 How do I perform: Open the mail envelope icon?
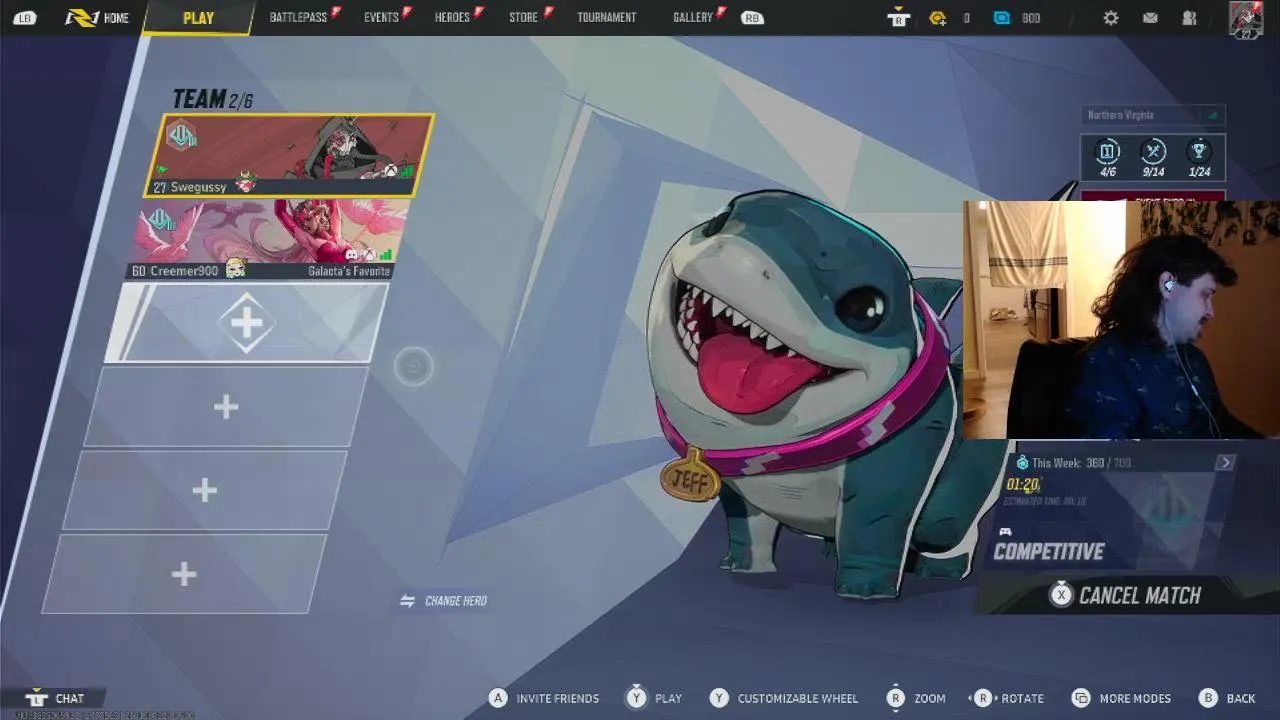[x=1150, y=18]
